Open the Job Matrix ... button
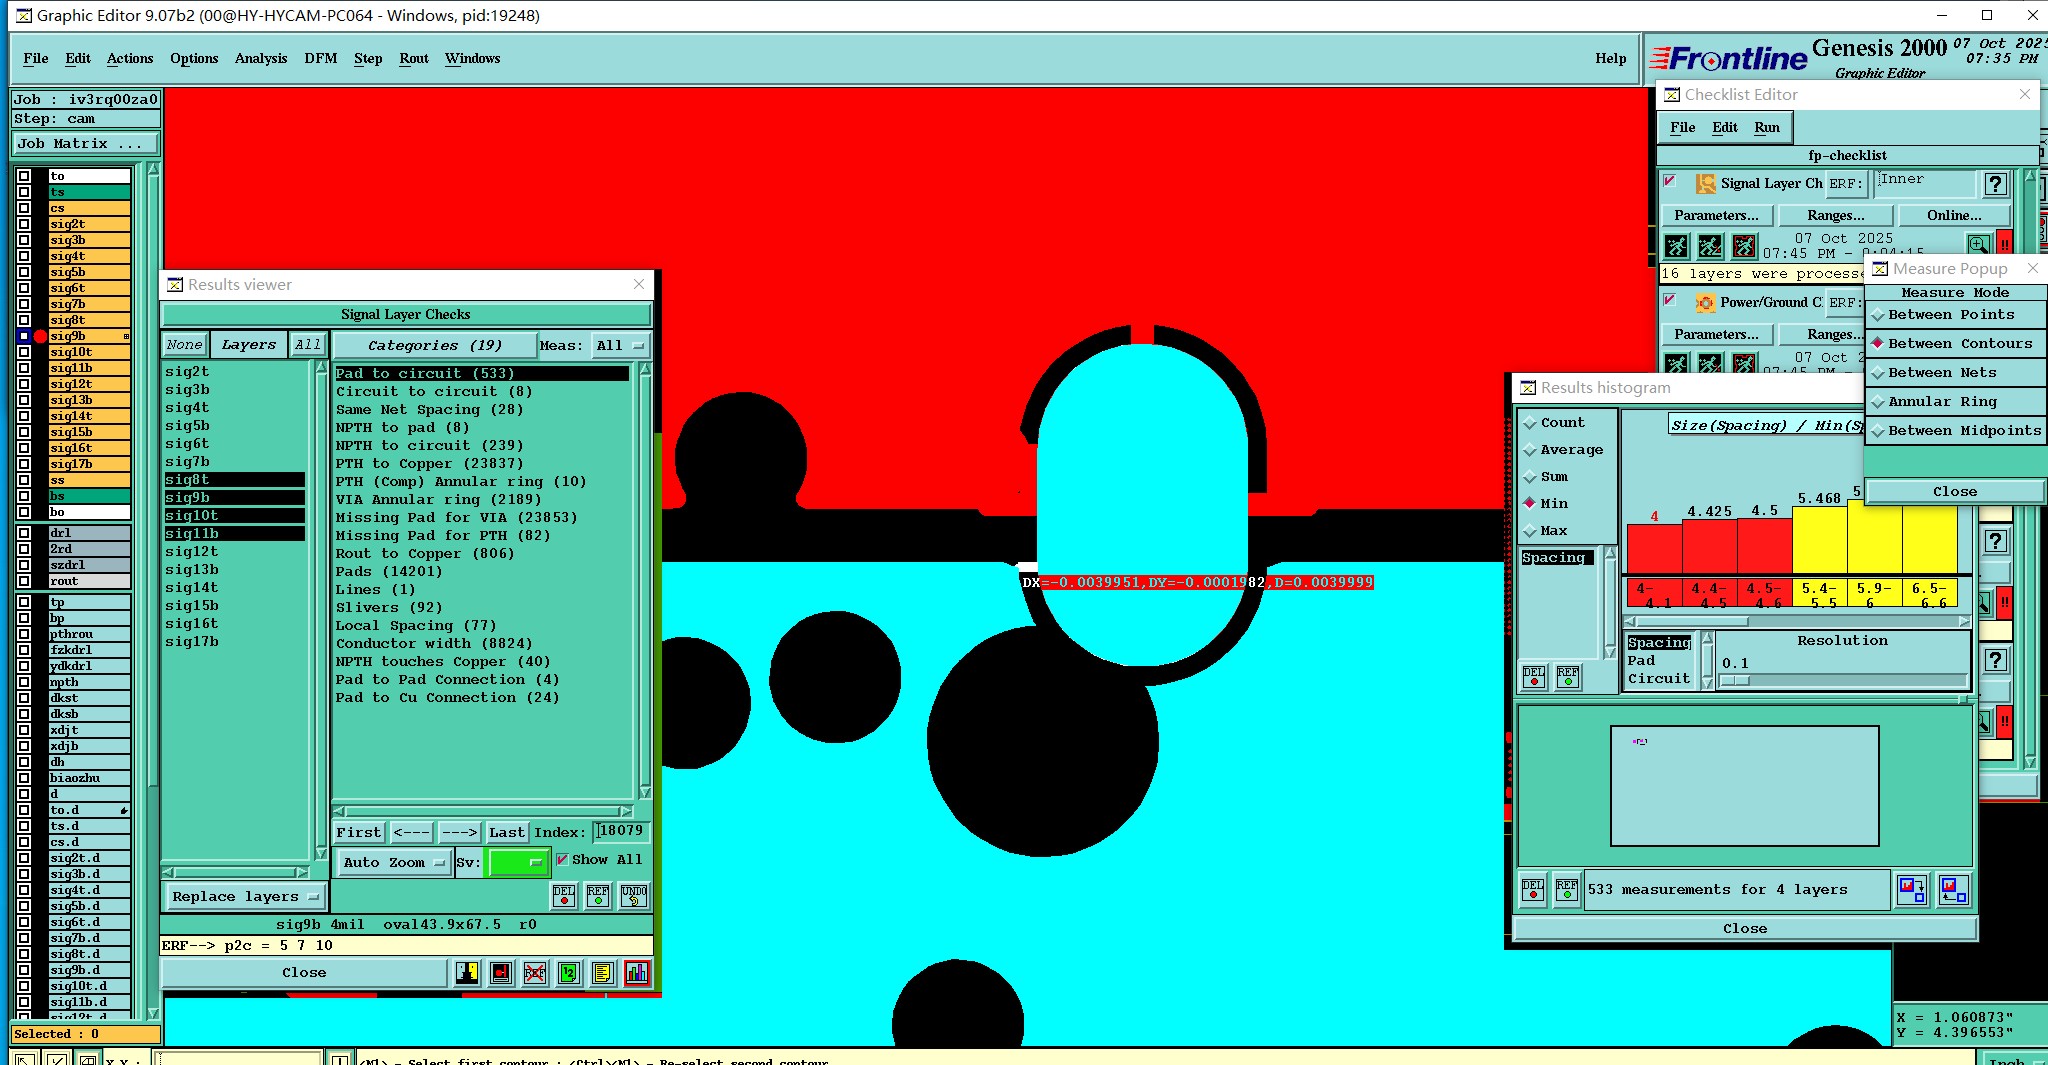The height and width of the screenshot is (1065, 2048). coord(85,144)
